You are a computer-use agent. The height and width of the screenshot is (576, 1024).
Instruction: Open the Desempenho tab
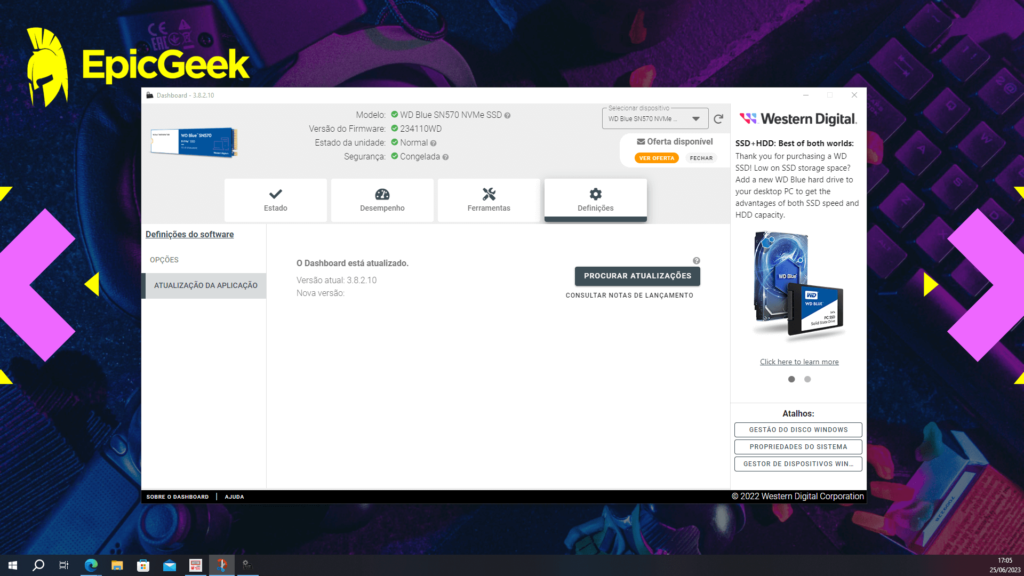pos(382,200)
